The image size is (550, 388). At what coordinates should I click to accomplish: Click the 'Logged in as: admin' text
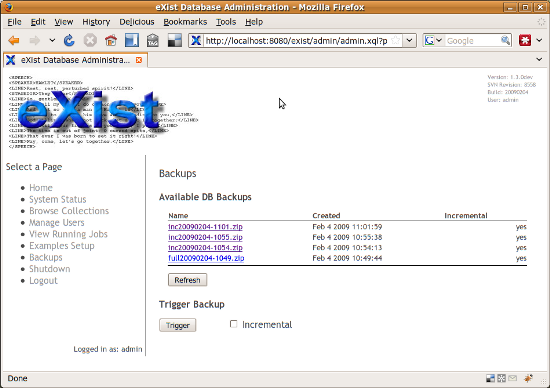(x=108, y=349)
